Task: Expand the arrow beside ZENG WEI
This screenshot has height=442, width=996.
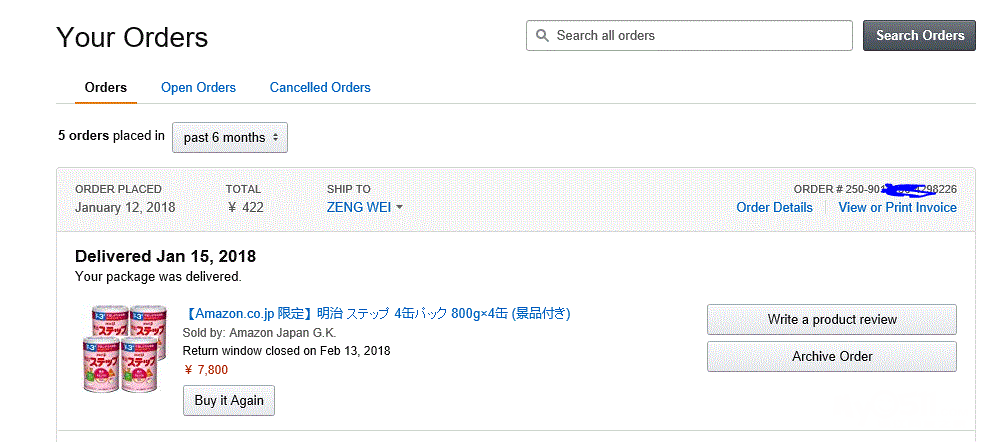Action: 400,208
